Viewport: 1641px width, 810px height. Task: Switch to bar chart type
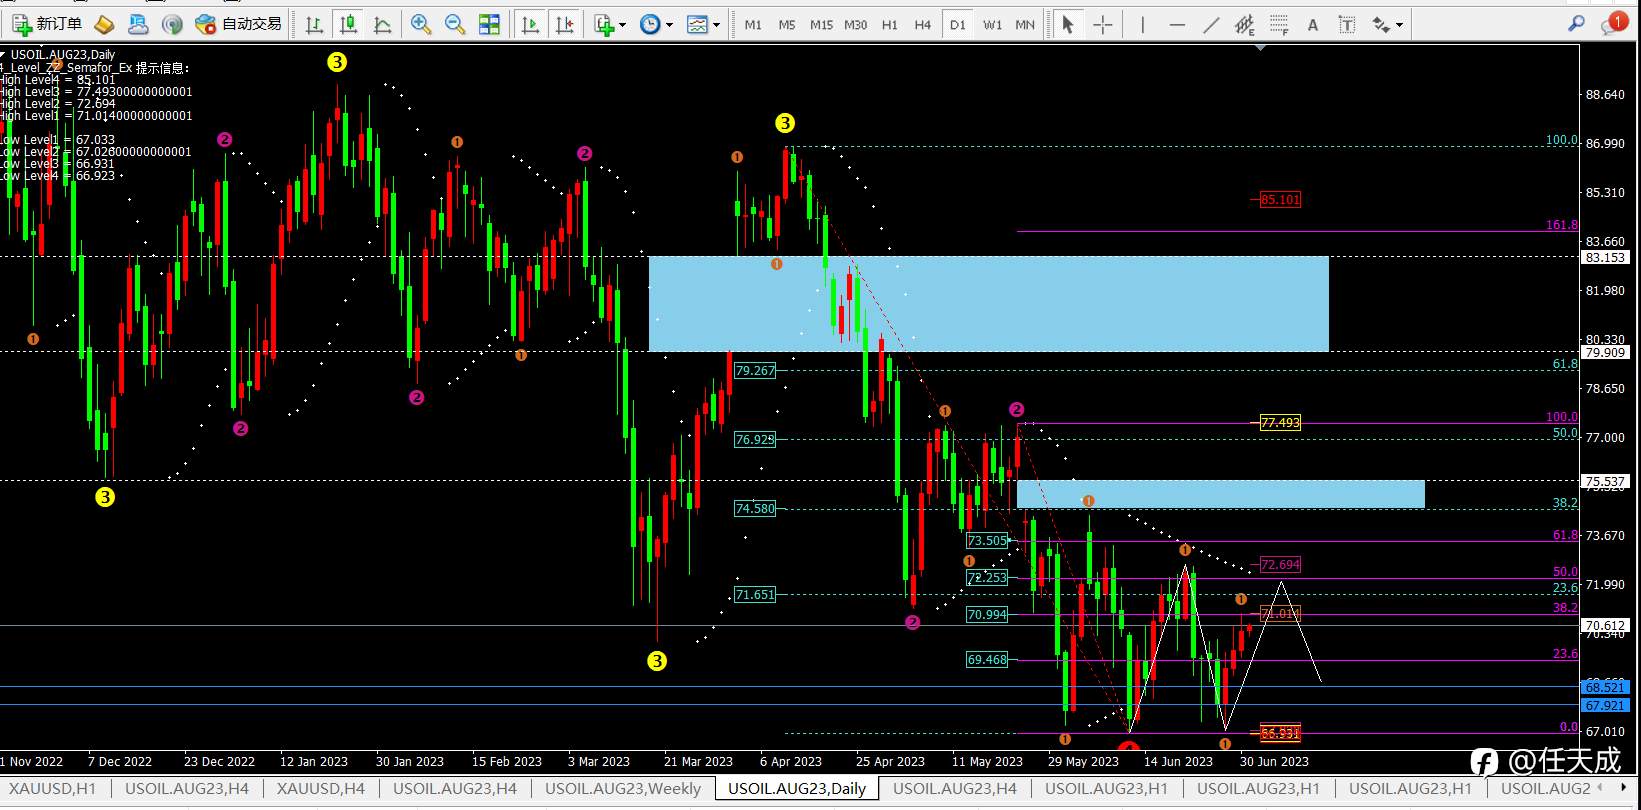[314, 24]
